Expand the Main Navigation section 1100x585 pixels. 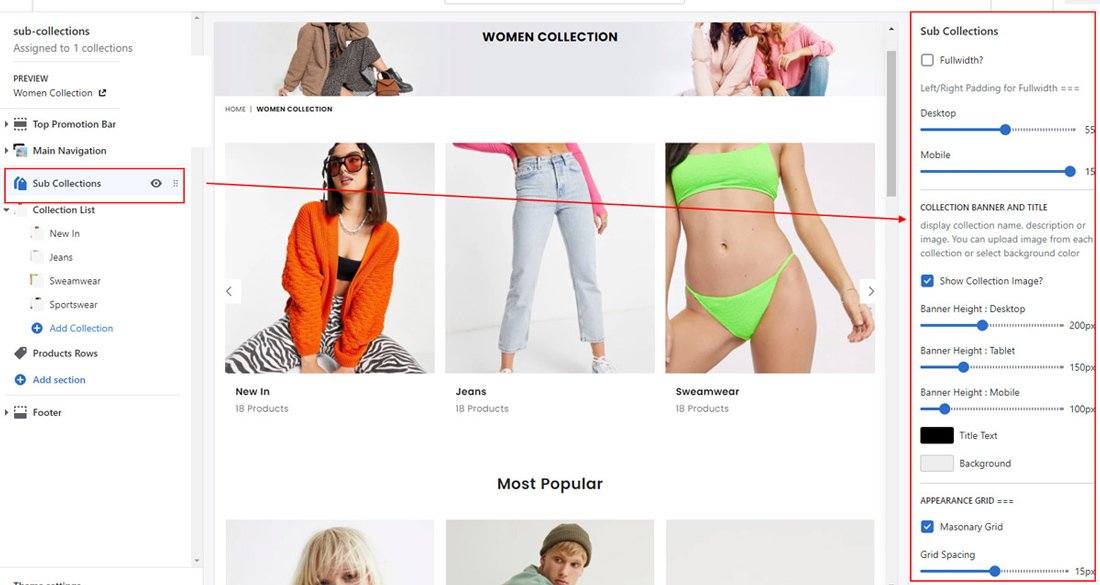pyautogui.click(x=6, y=151)
